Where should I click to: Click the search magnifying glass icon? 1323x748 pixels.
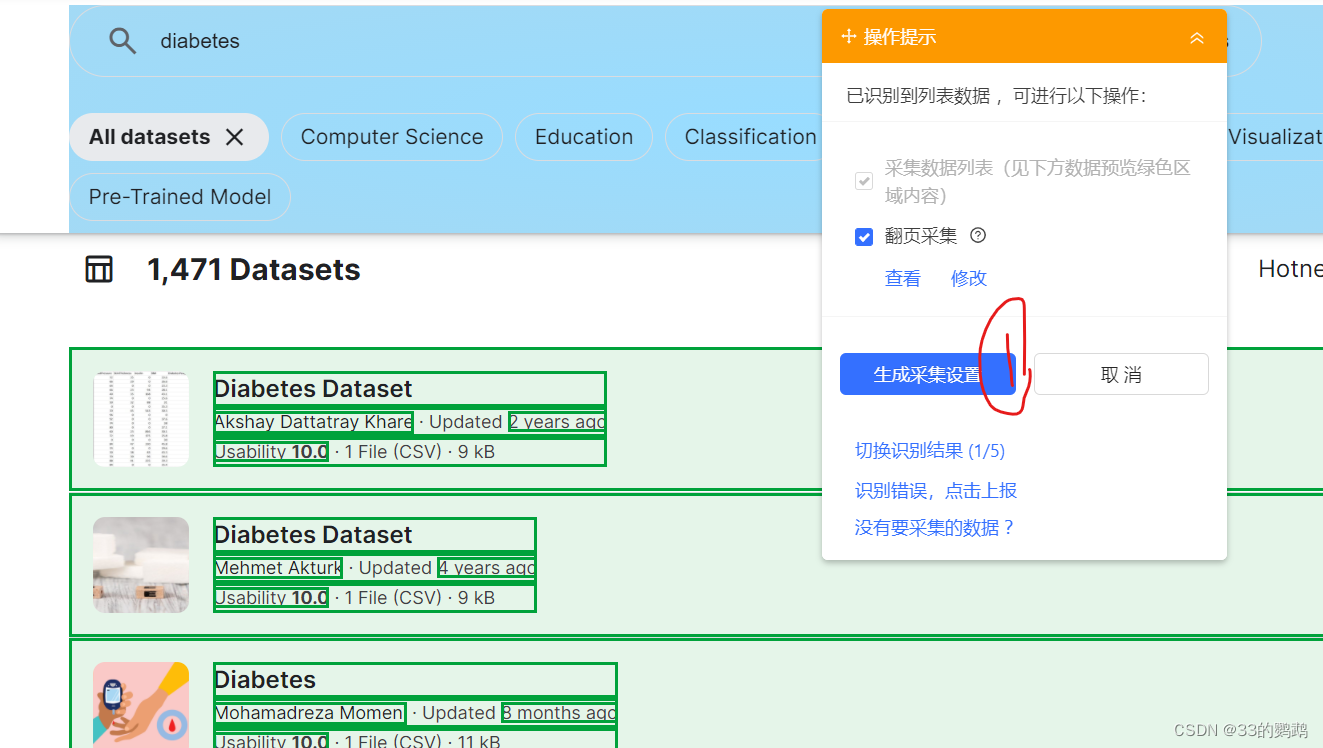pos(122,40)
